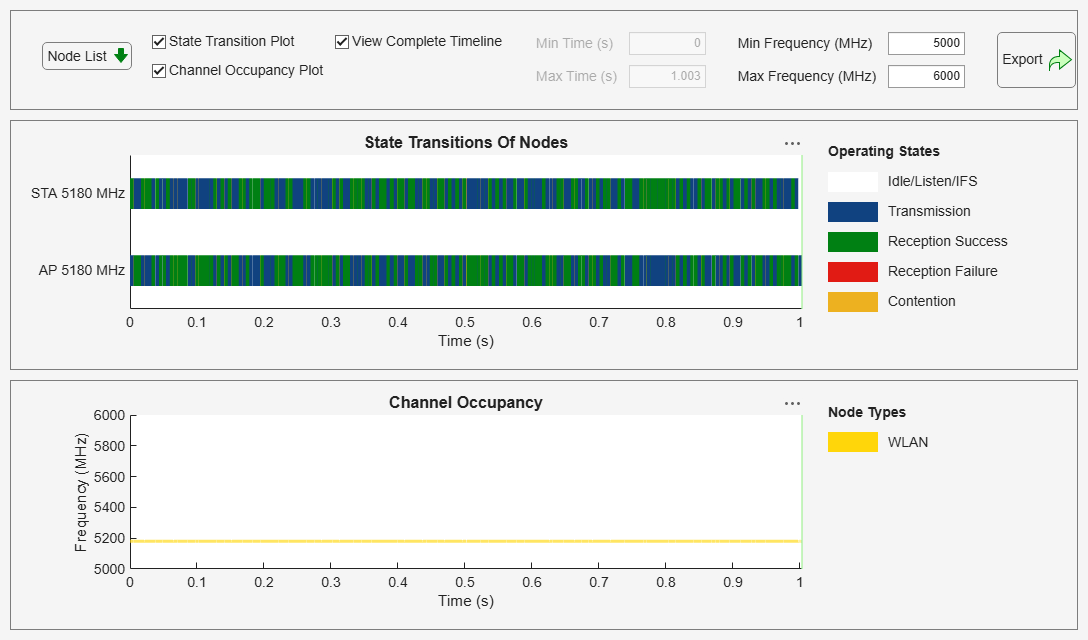Click the State Transitions Of Nodes title
The image size is (1088, 640).
tap(466, 142)
